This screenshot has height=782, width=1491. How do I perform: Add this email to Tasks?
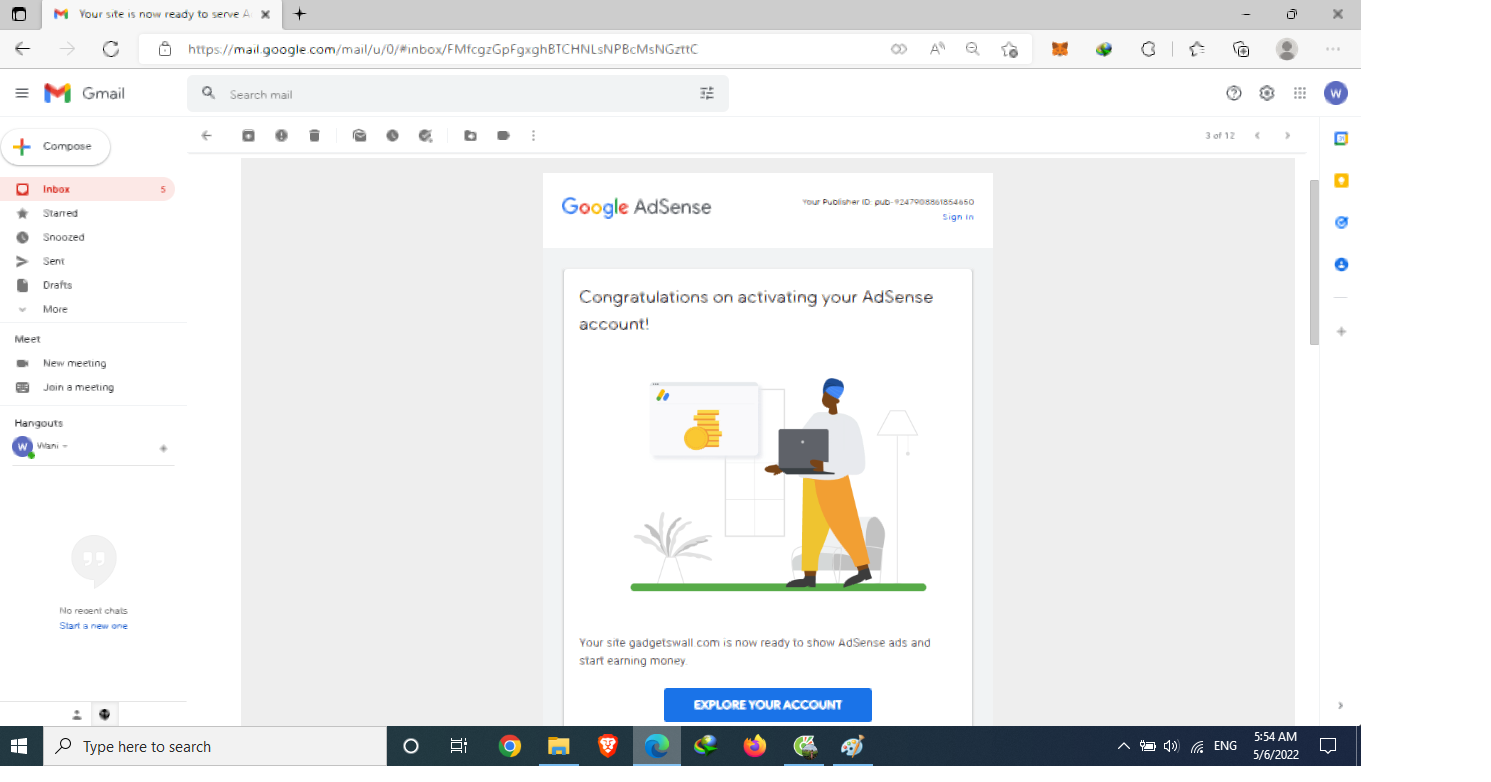(x=425, y=135)
